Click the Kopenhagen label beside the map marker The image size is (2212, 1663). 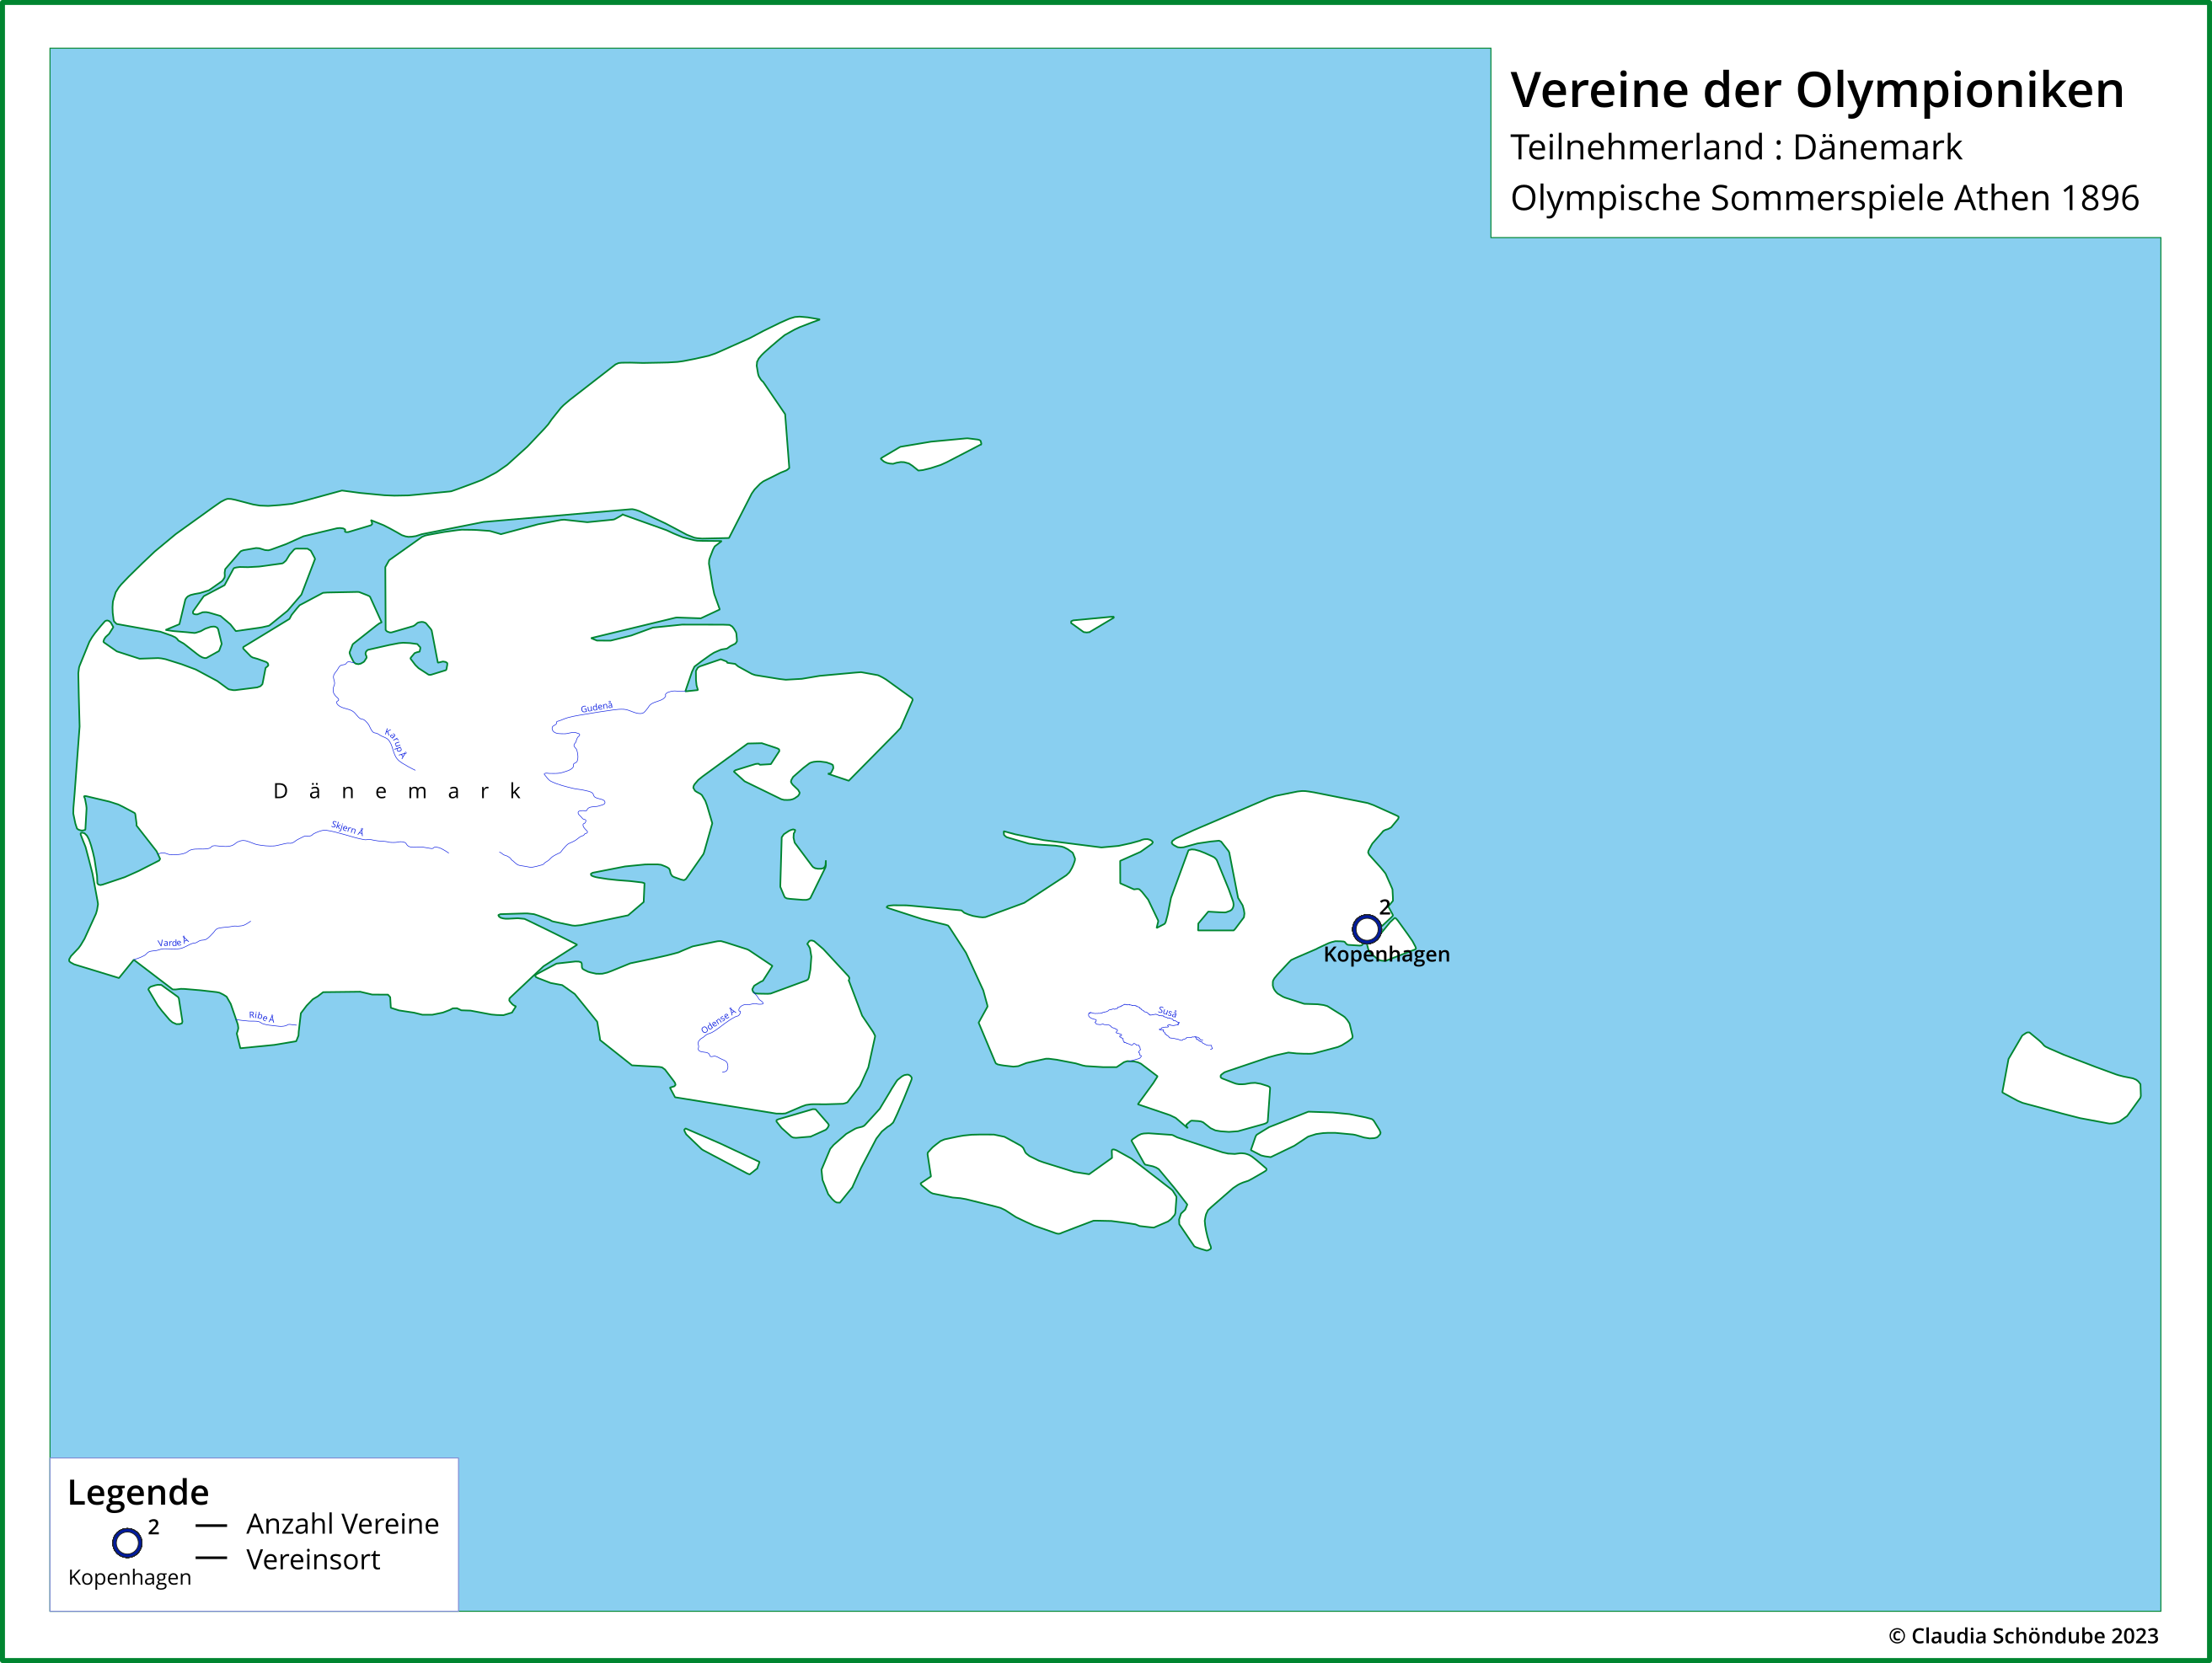coord(1386,954)
